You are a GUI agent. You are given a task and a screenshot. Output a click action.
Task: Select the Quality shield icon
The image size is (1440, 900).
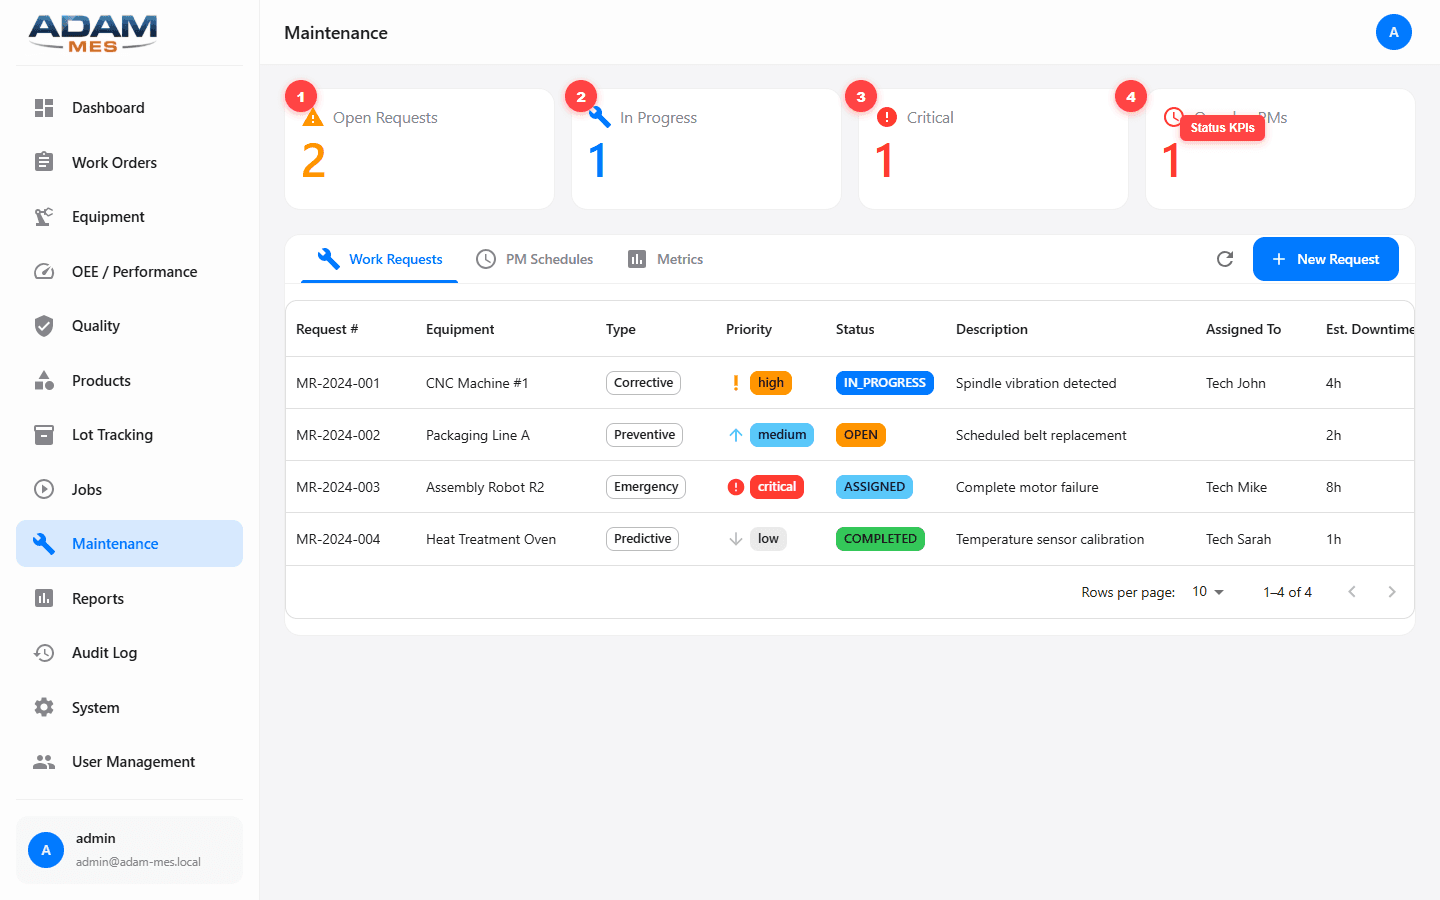point(44,325)
